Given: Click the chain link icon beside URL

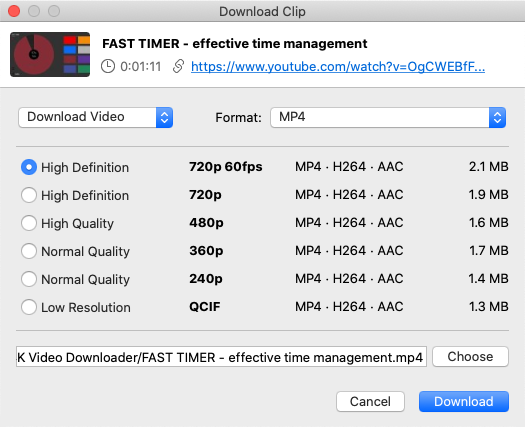Looking at the screenshot, I should [178, 66].
